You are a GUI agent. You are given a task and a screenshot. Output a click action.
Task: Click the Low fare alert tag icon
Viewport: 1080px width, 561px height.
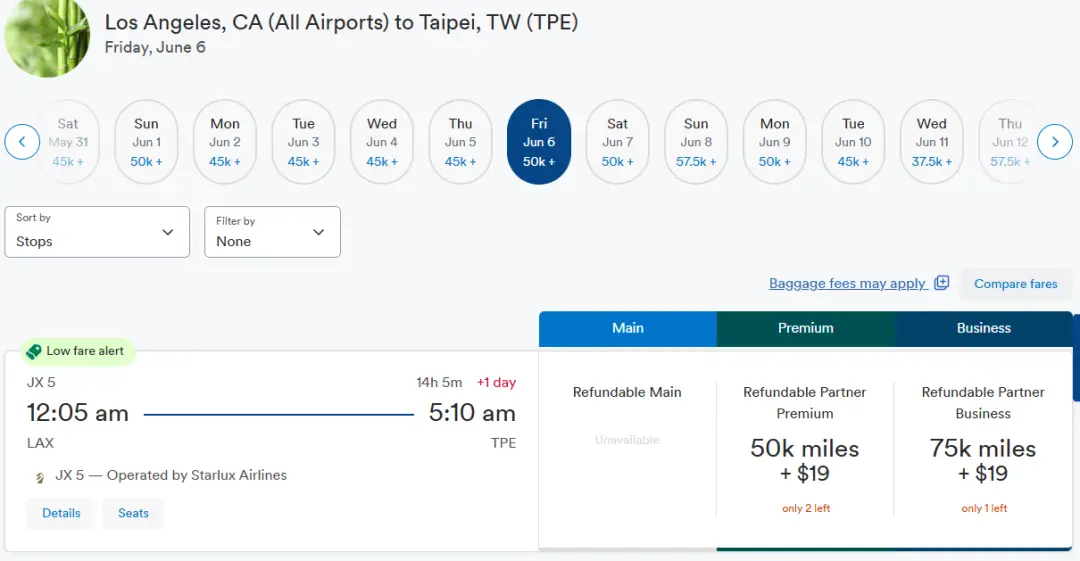click(34, 352)
